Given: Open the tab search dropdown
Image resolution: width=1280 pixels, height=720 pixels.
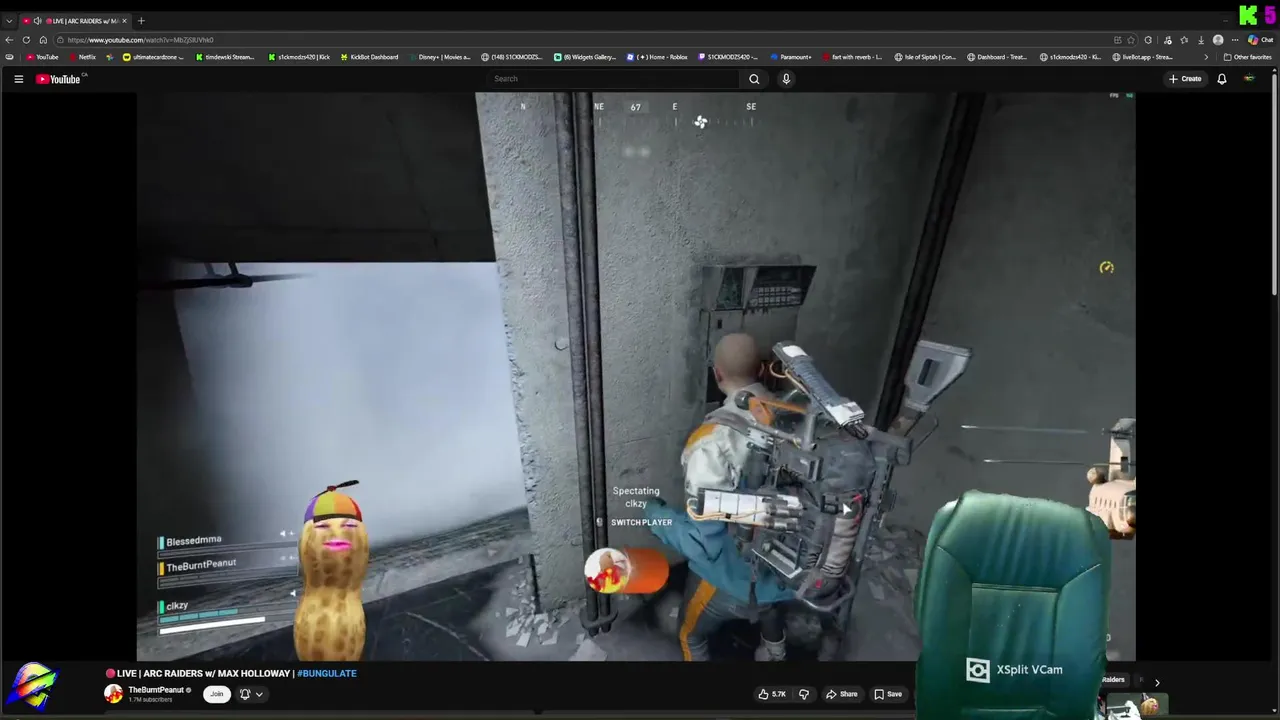Looking at the screenshot, I should coord(9,21).
